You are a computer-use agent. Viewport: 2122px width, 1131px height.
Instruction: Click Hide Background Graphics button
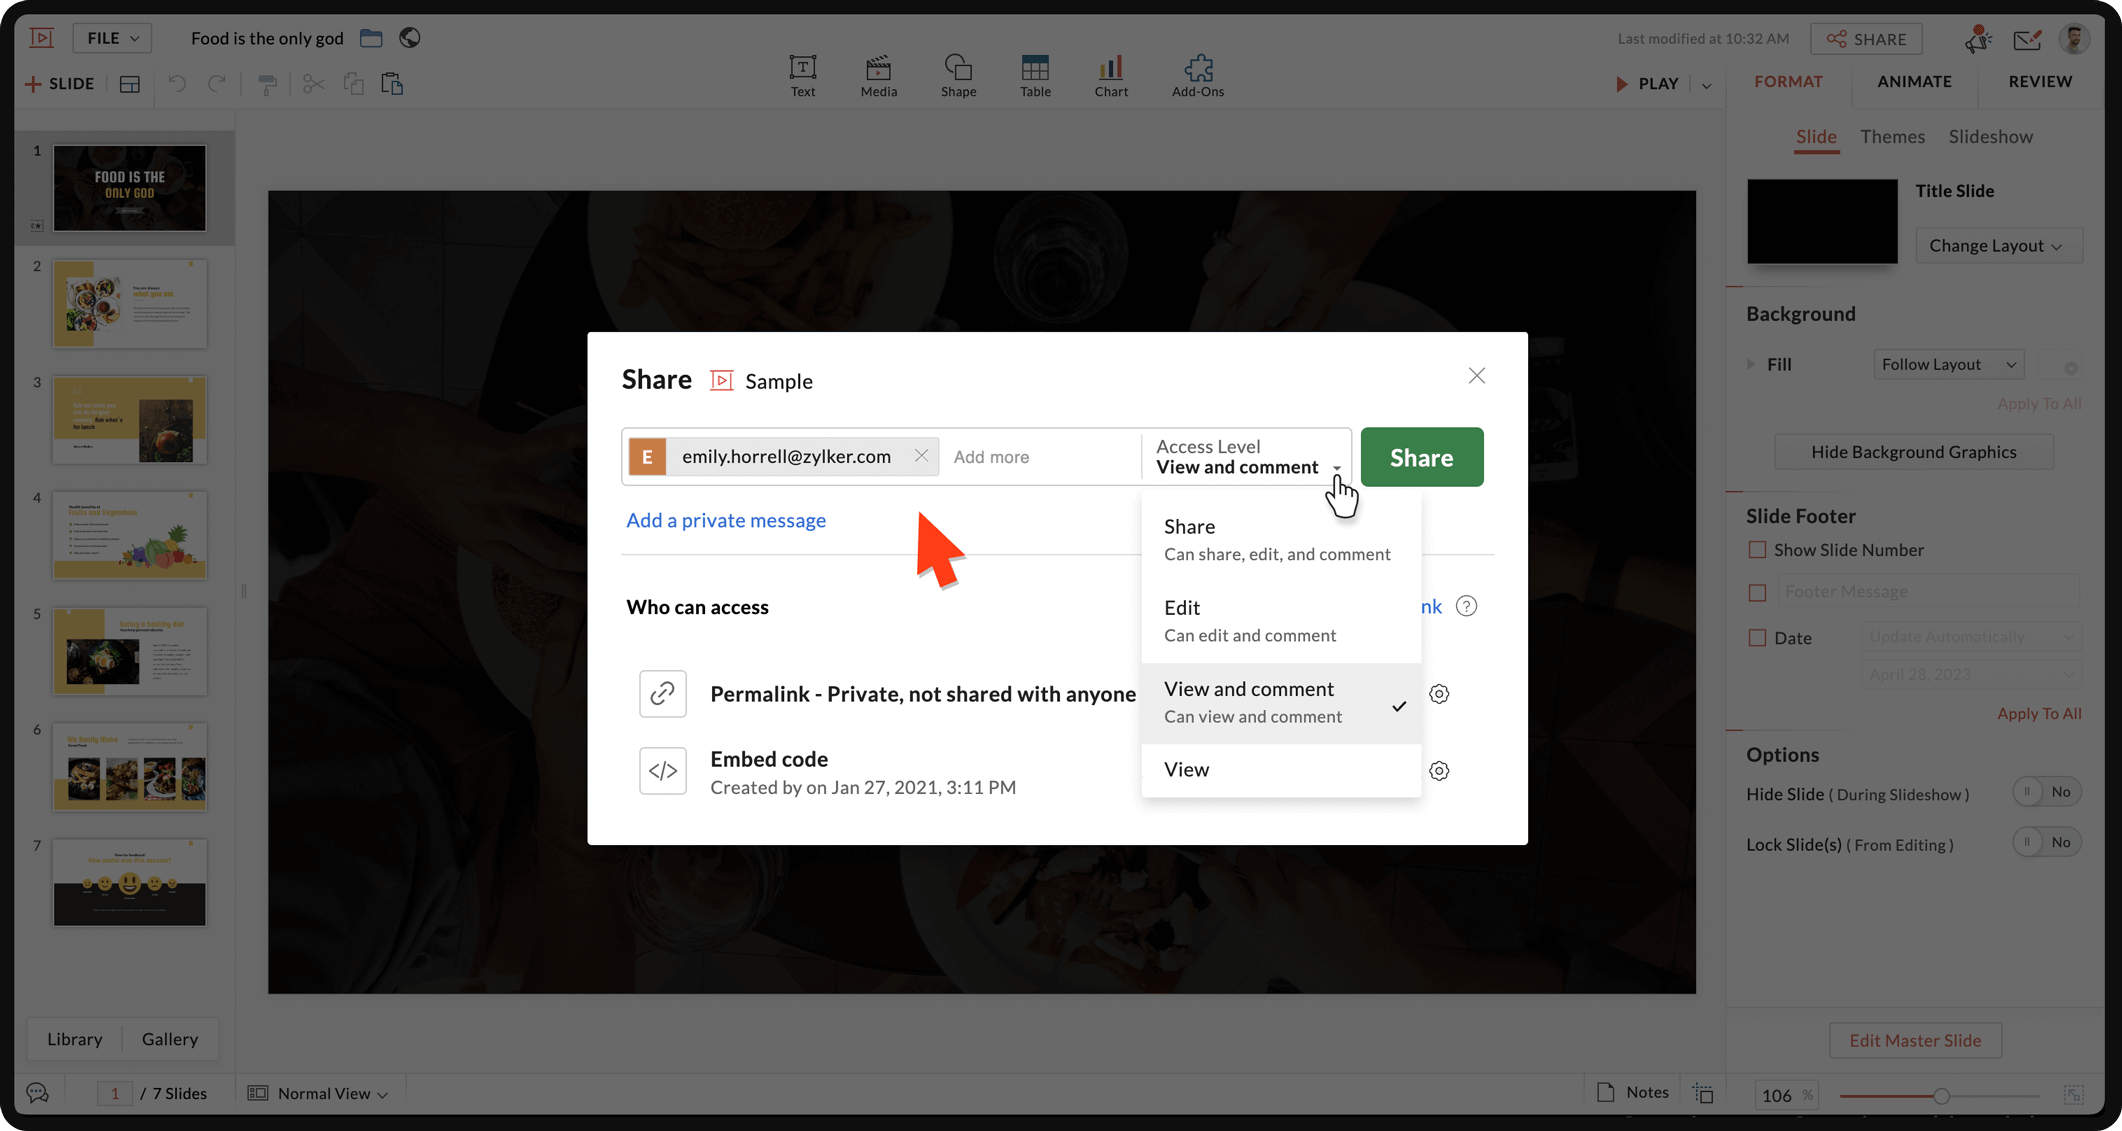[x=1913, y=452]
